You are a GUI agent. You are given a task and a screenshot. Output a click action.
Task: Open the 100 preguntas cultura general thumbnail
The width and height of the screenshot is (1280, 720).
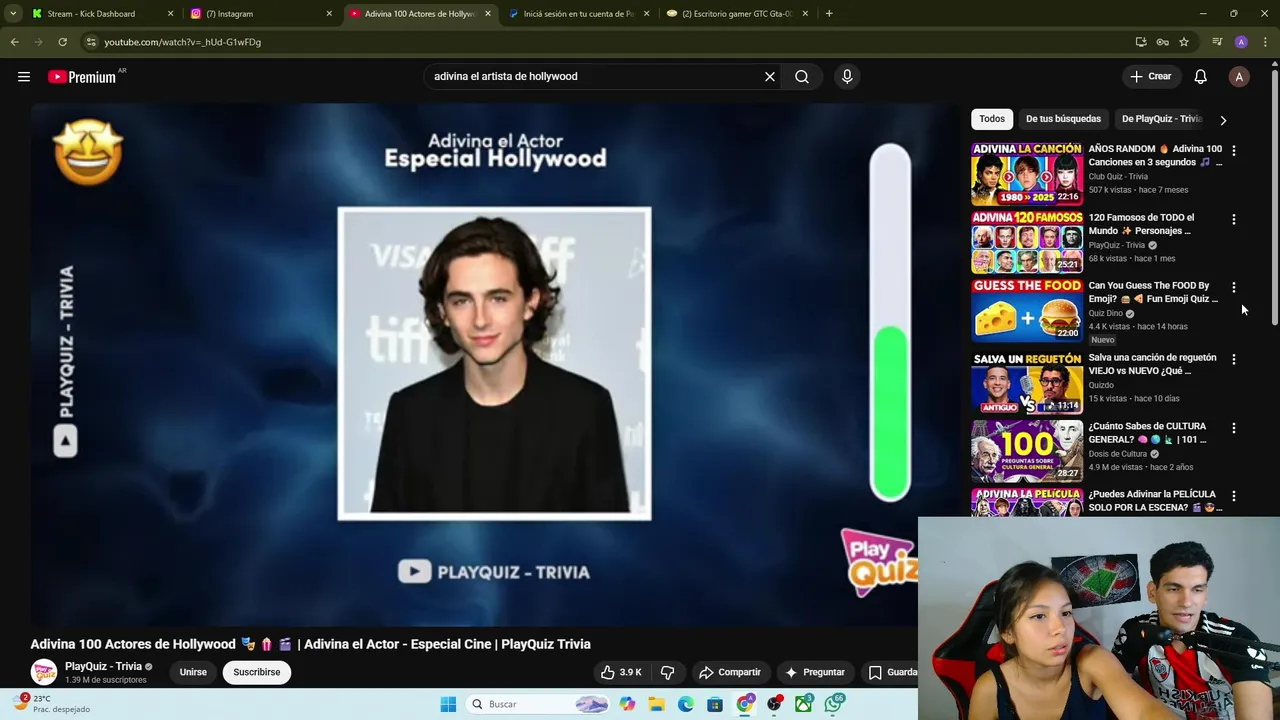(1027, 450)
